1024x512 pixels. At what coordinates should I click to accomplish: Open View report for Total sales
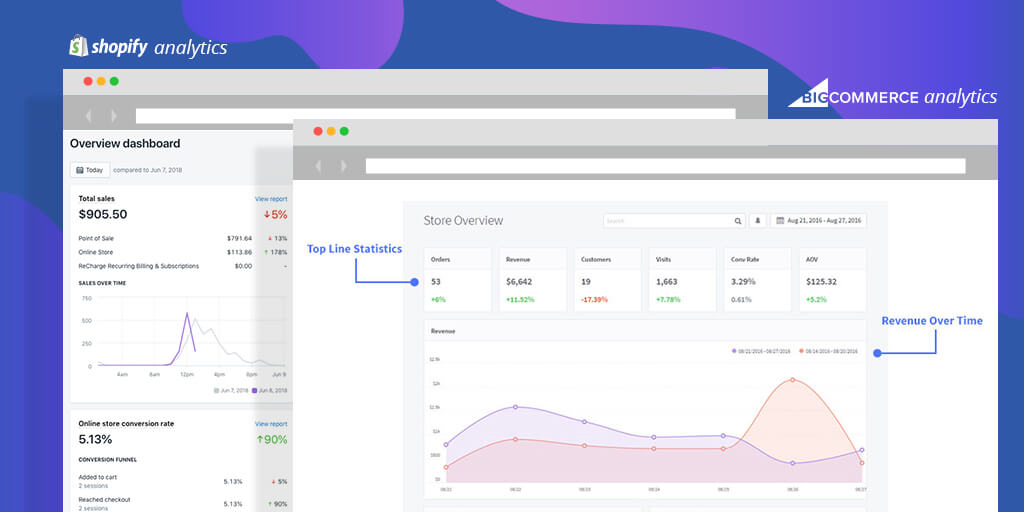(x=270, y=199)
